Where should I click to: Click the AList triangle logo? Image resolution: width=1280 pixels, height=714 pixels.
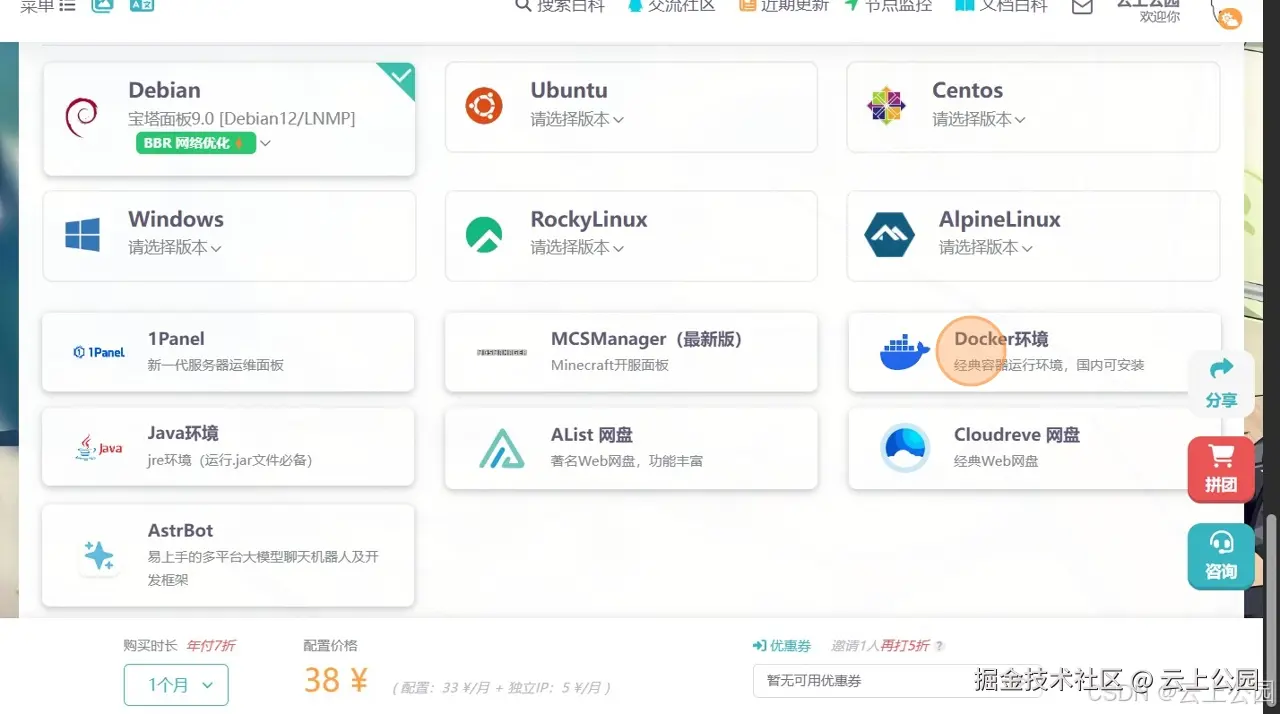coord(502,449)
